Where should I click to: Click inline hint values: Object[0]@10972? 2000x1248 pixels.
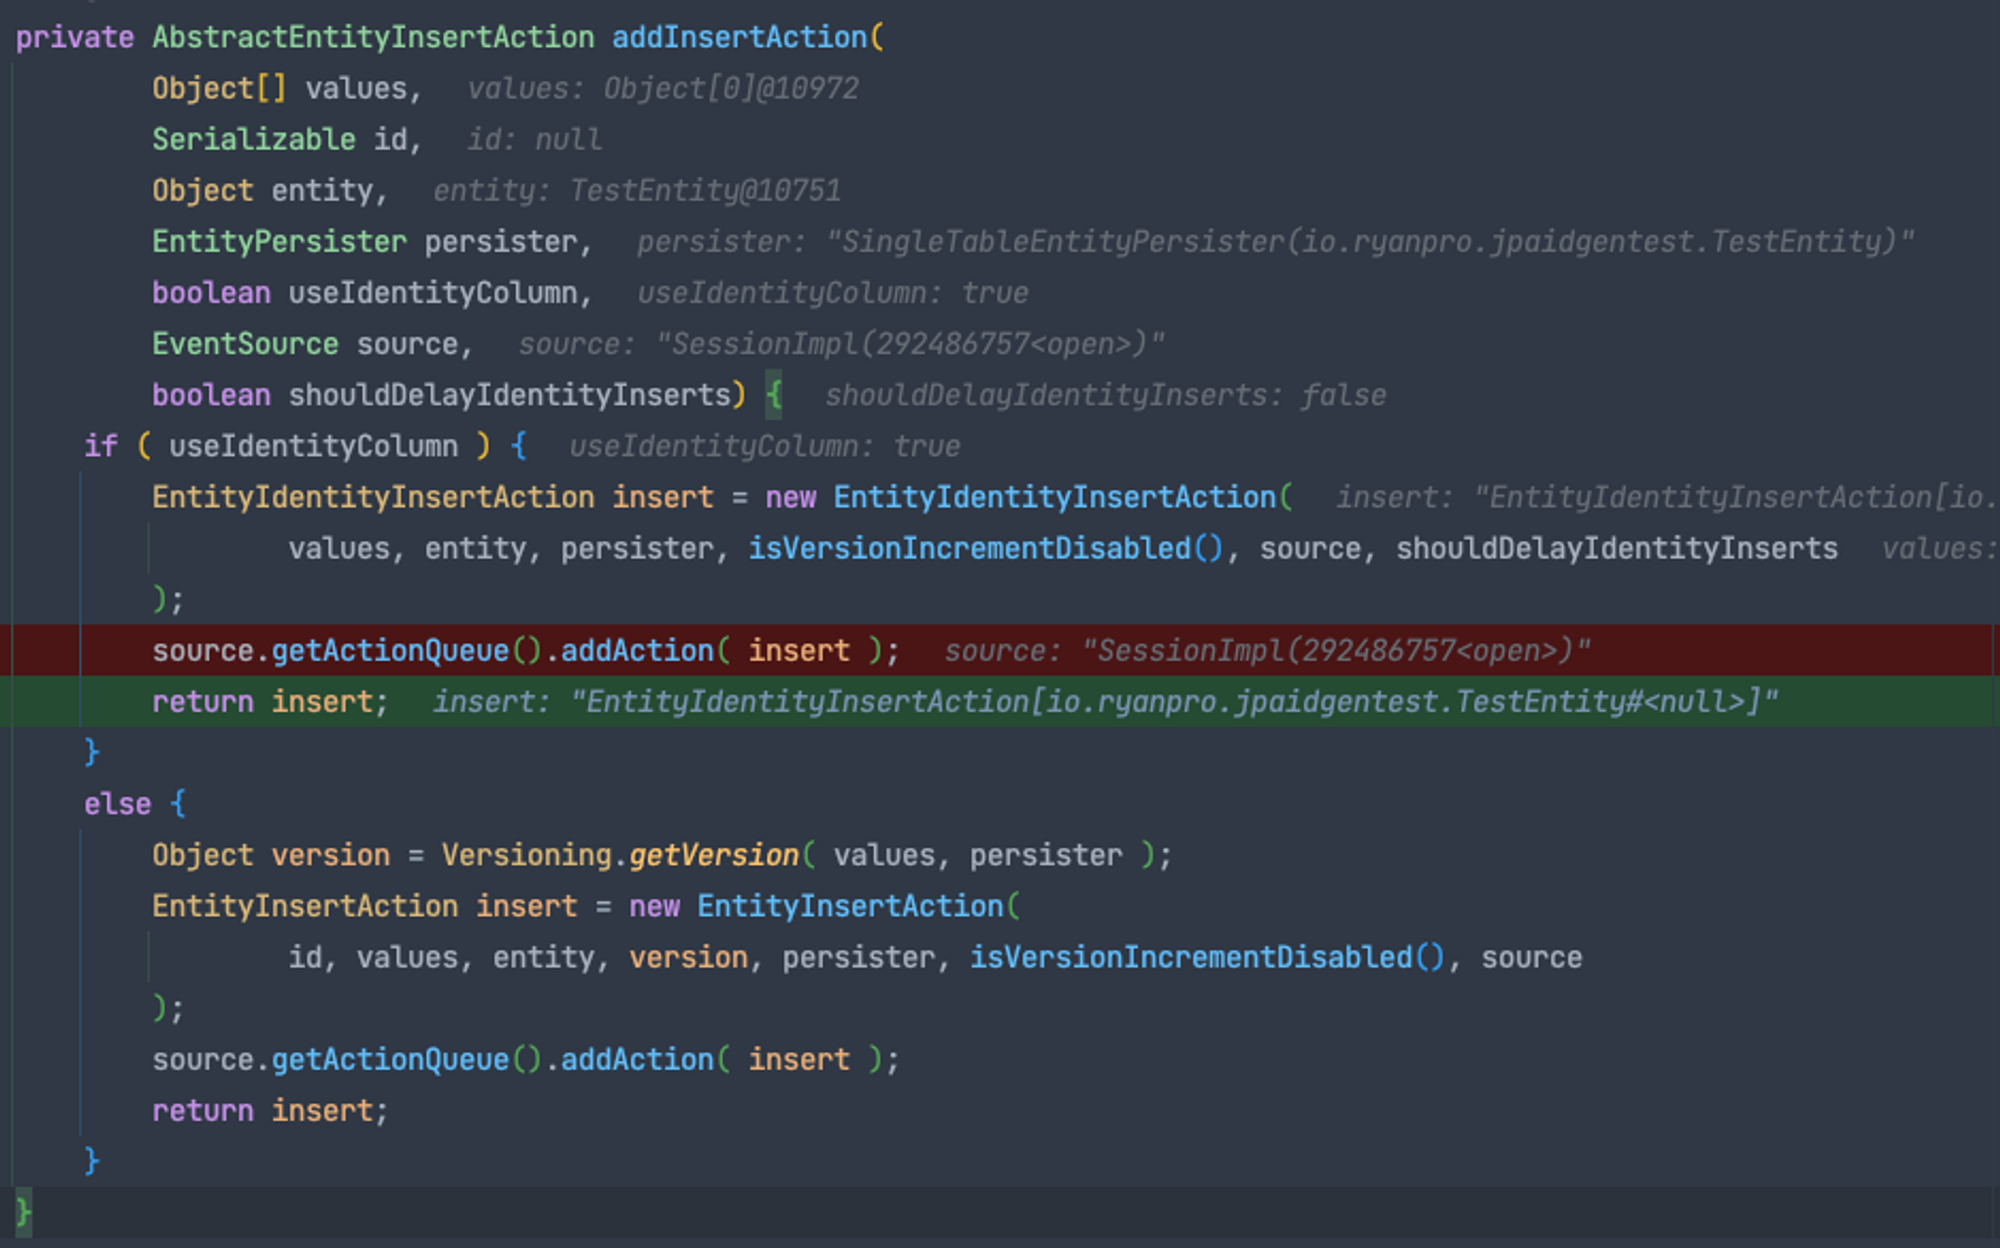662,89
